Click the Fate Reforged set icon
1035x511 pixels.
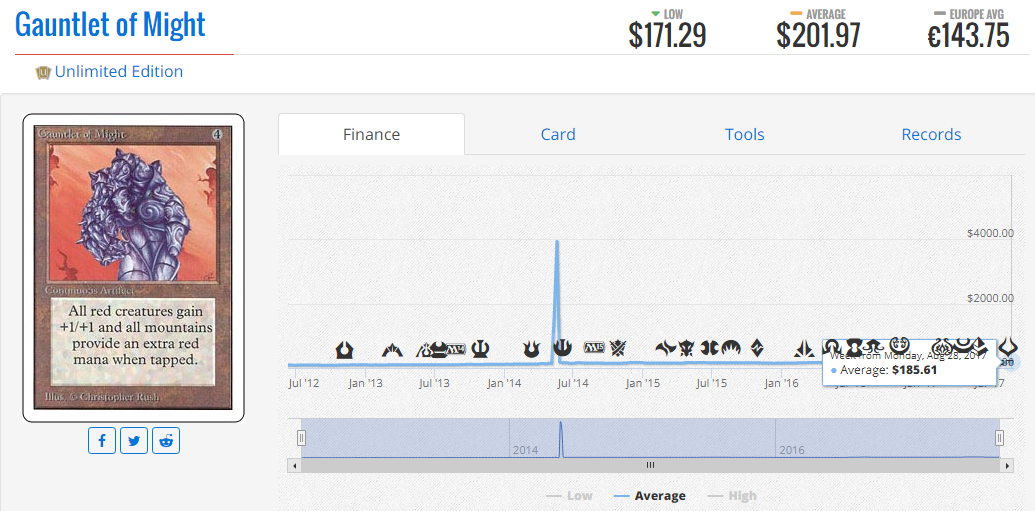665,348
